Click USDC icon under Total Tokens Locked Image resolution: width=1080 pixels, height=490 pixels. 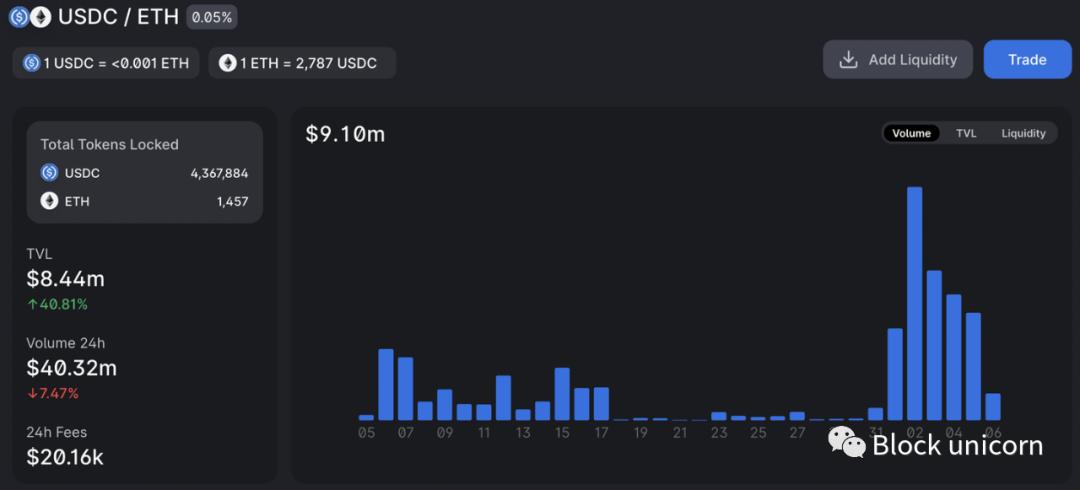coord(49,173)
